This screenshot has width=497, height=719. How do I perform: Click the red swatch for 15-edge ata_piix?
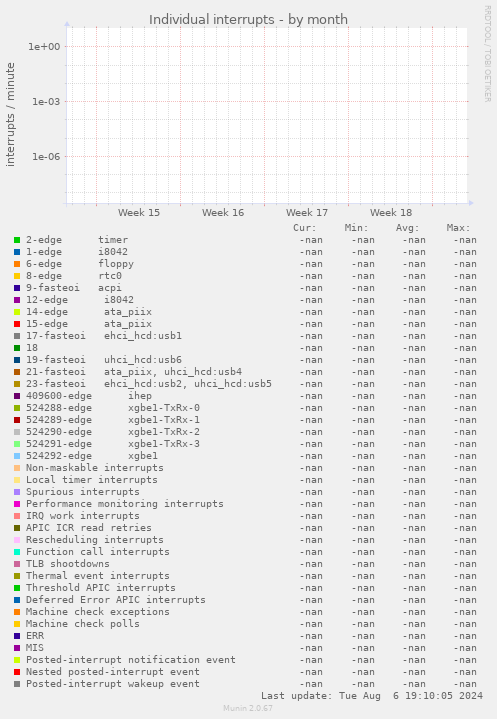point(17,324)
